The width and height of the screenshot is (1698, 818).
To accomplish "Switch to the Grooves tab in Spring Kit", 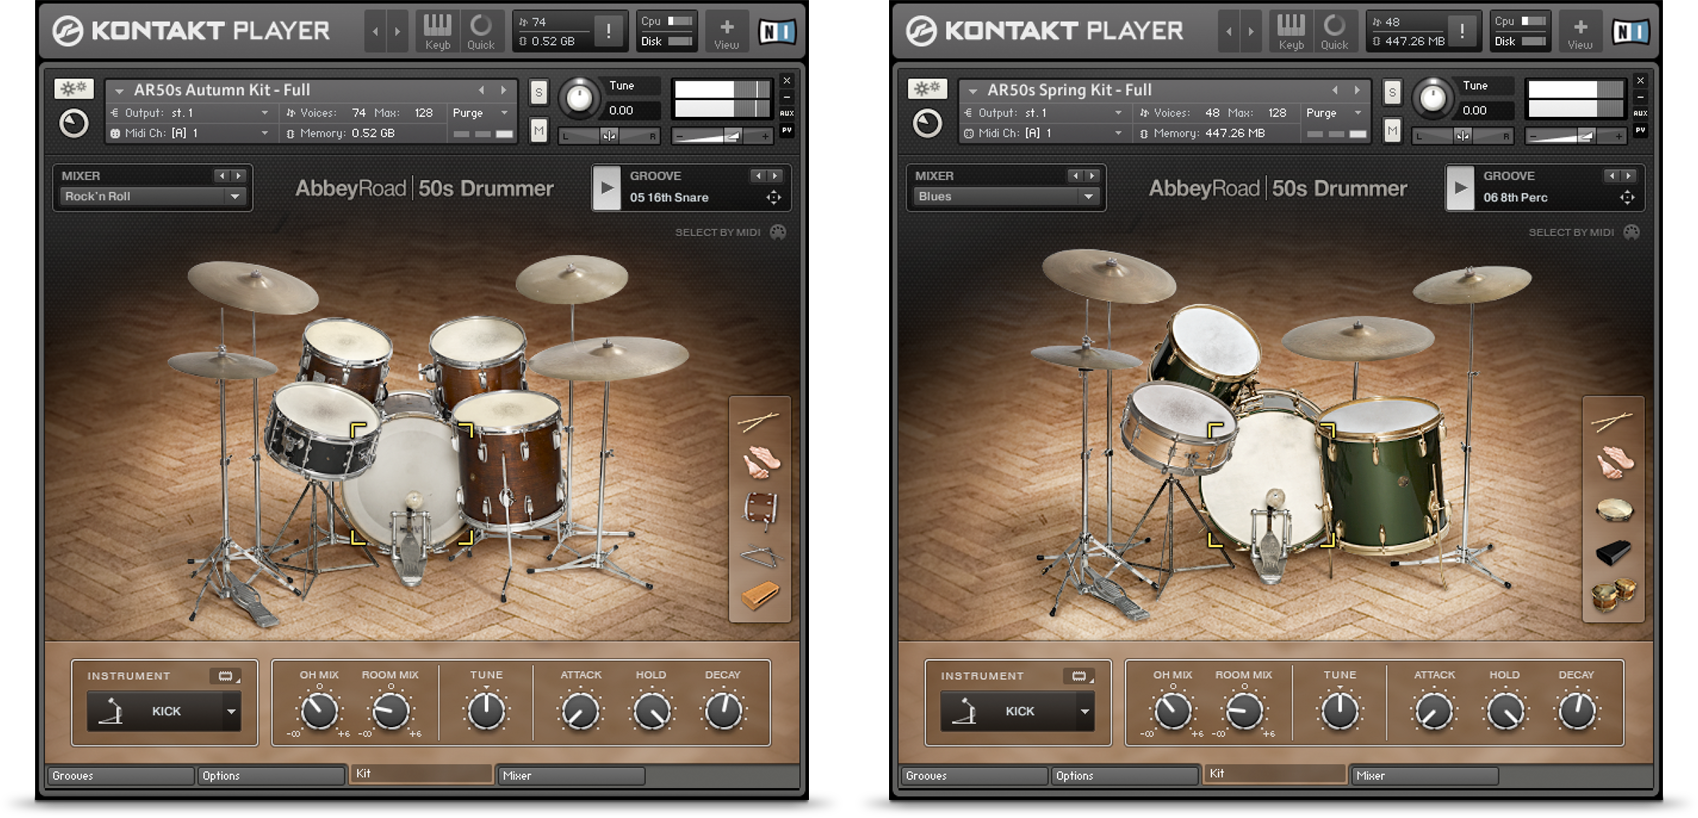I will point(975,776).
